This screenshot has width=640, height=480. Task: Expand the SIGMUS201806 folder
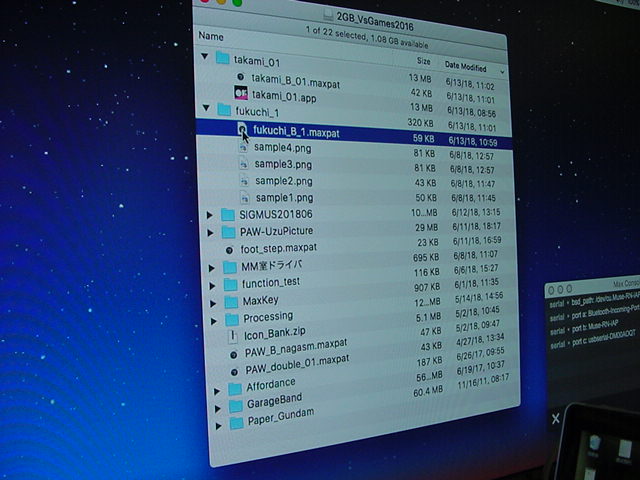tap(209, 215)
